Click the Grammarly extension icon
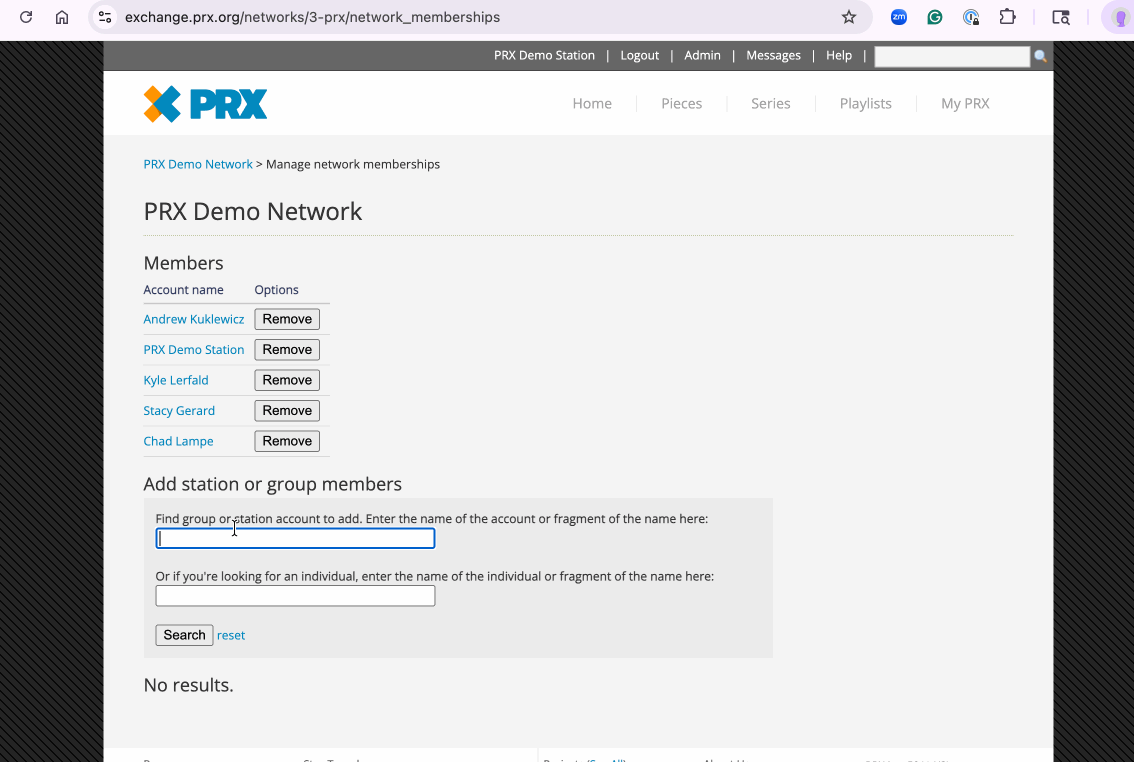The height and width of the screenshot is (762, 1134). point(935,17)
